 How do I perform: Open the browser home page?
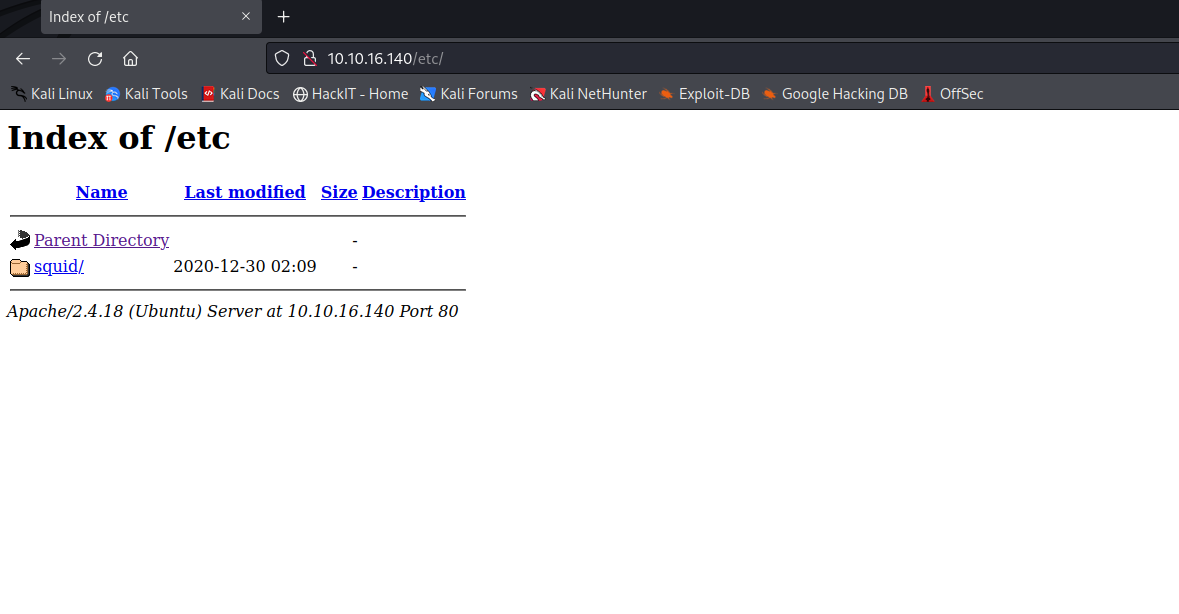pos(131,59)
